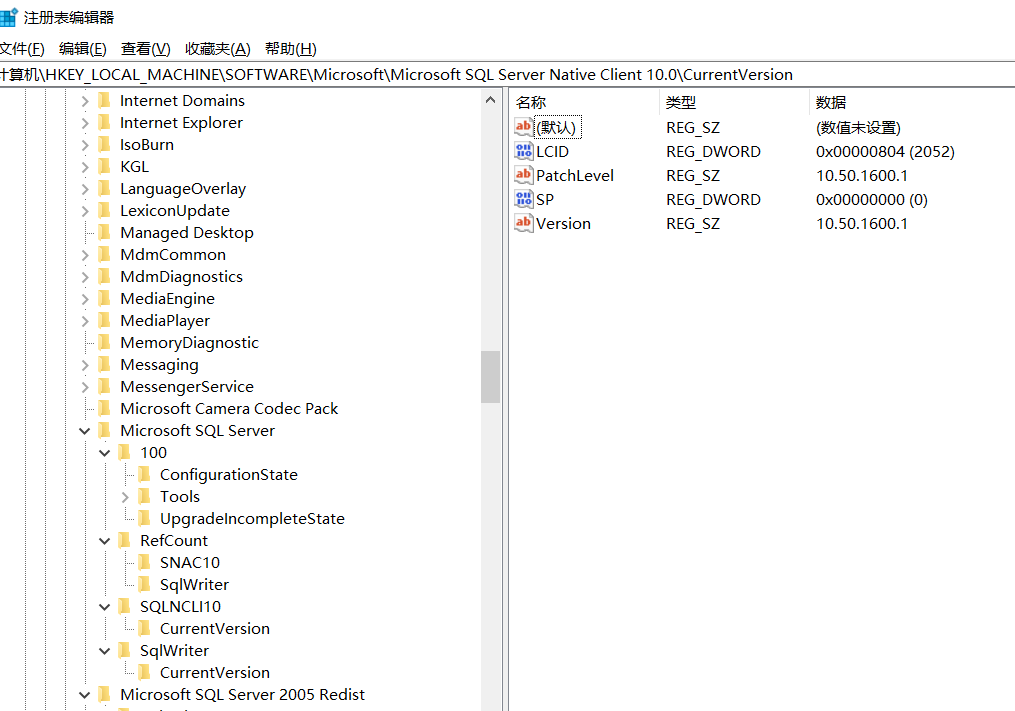This screenshot has height=711, width=1015.
Task: Collapse the SqlWriter subkey with CurrentVersion
Action: point(105,651)
